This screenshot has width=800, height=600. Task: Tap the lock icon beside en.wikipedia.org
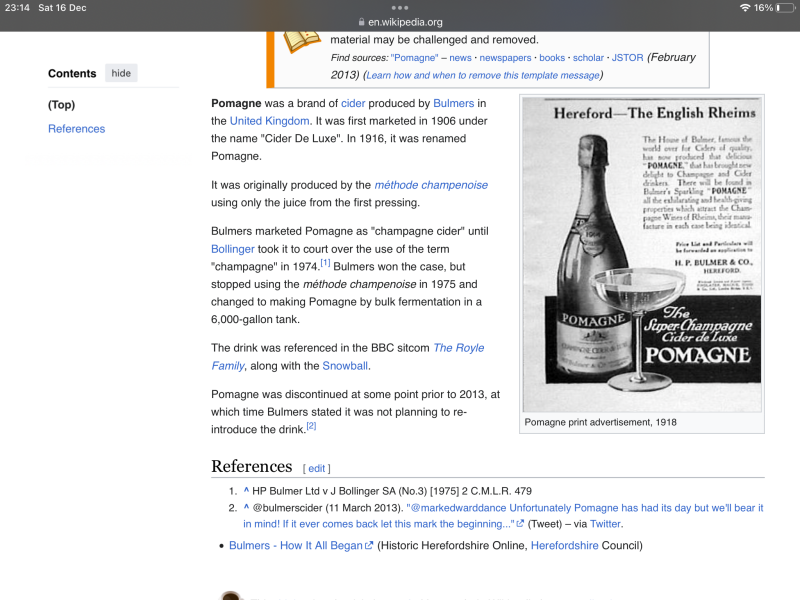point(361,22)
